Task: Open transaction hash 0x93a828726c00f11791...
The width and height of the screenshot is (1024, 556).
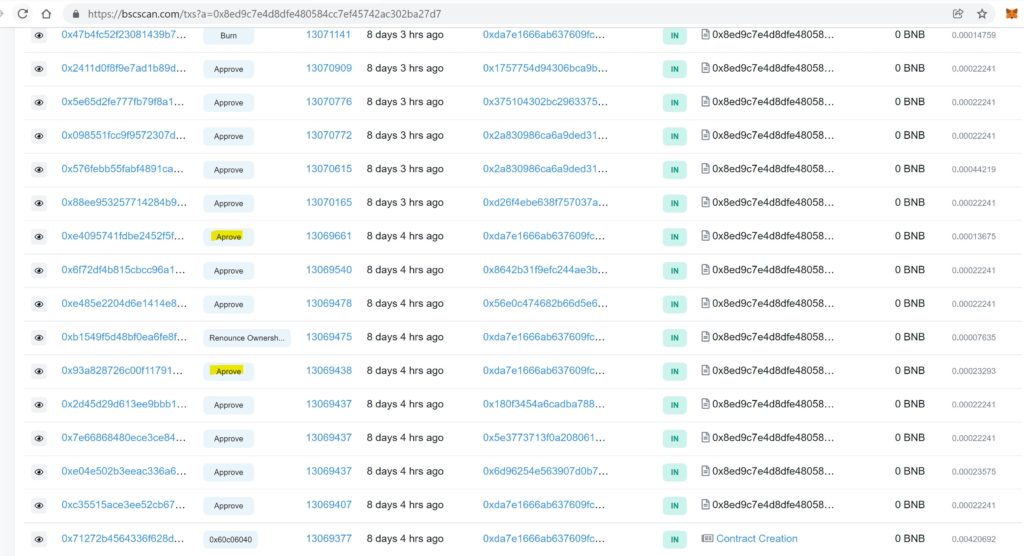Action: click(122, 370)
